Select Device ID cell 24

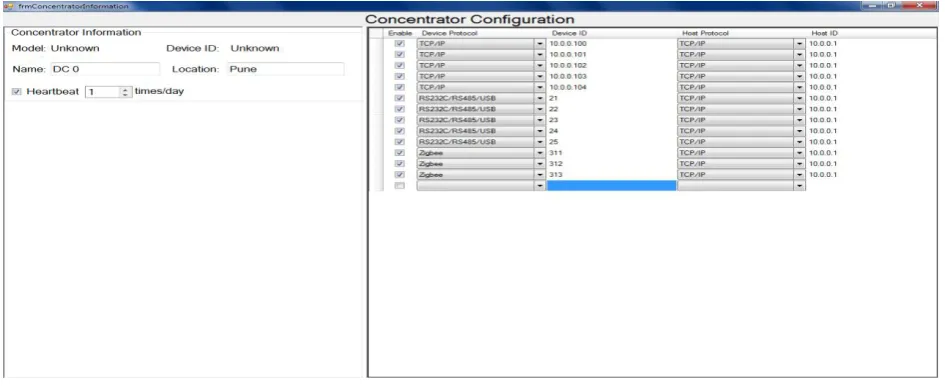point(611,131)
